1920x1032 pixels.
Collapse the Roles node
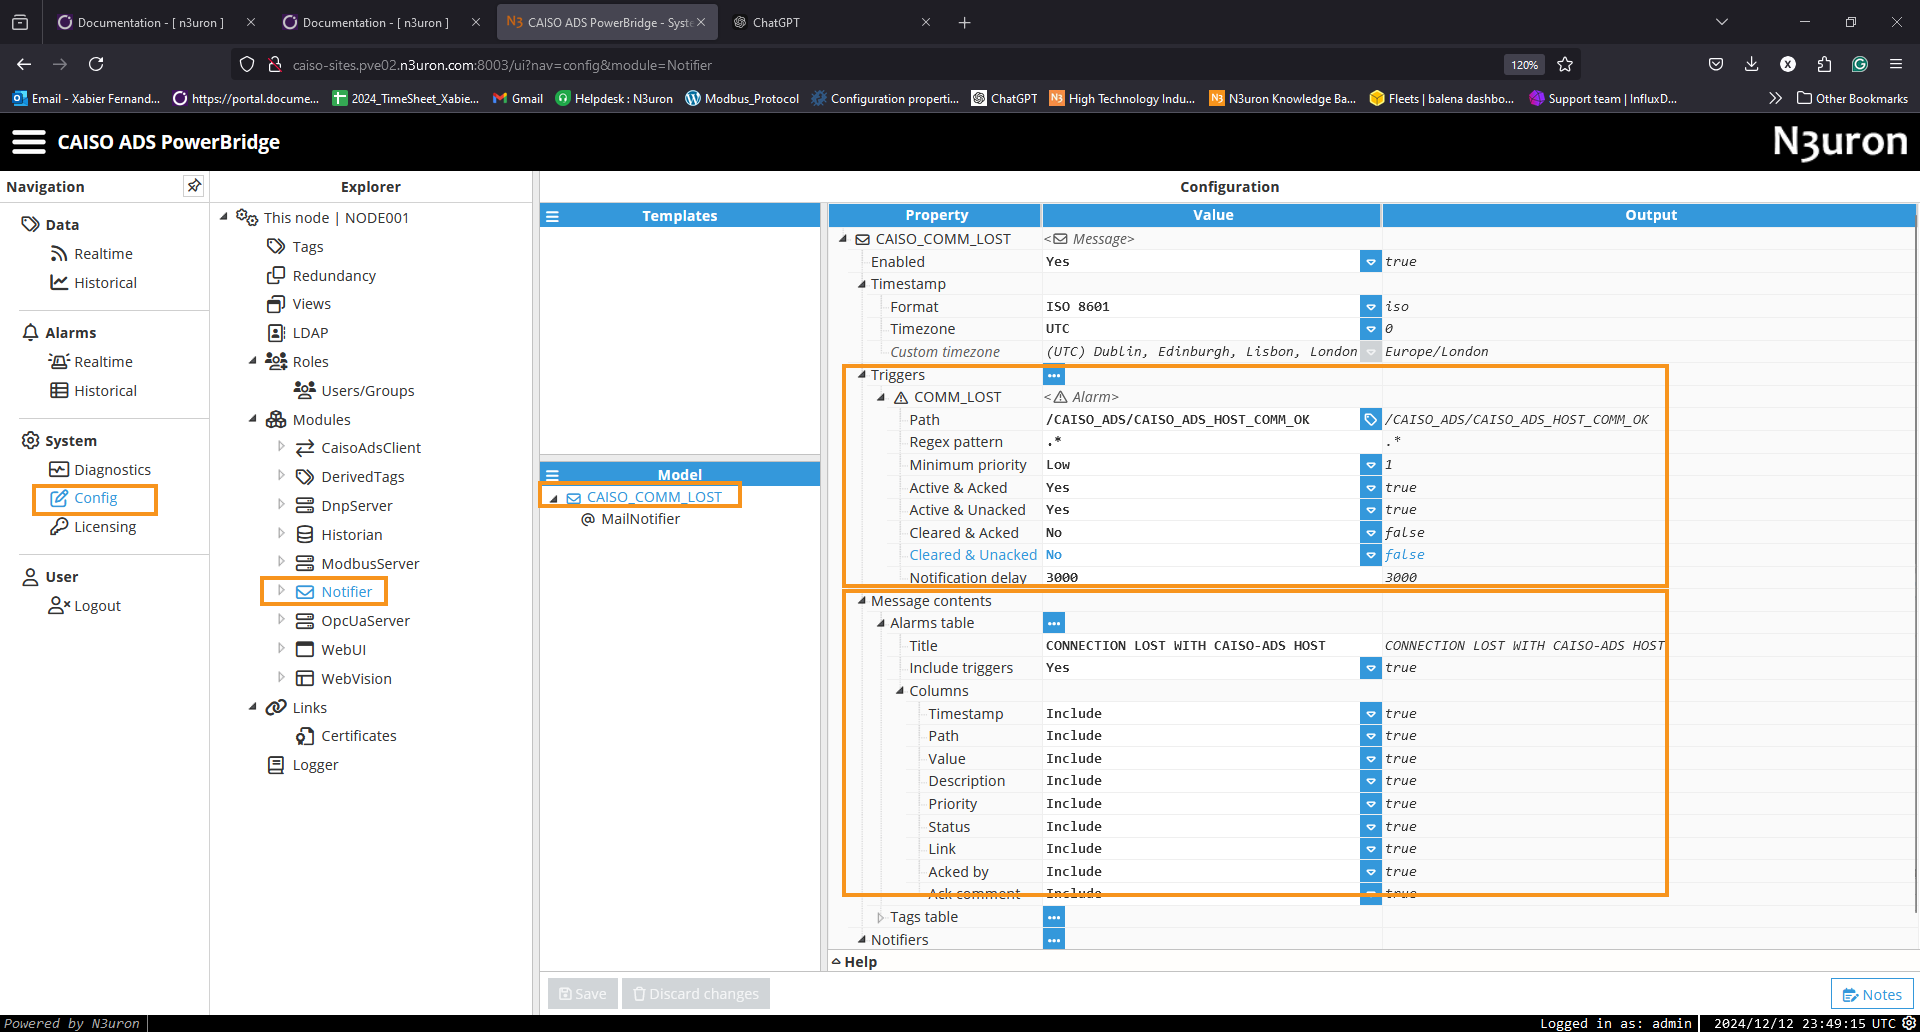pyautogui.click(x=253, y=361)
